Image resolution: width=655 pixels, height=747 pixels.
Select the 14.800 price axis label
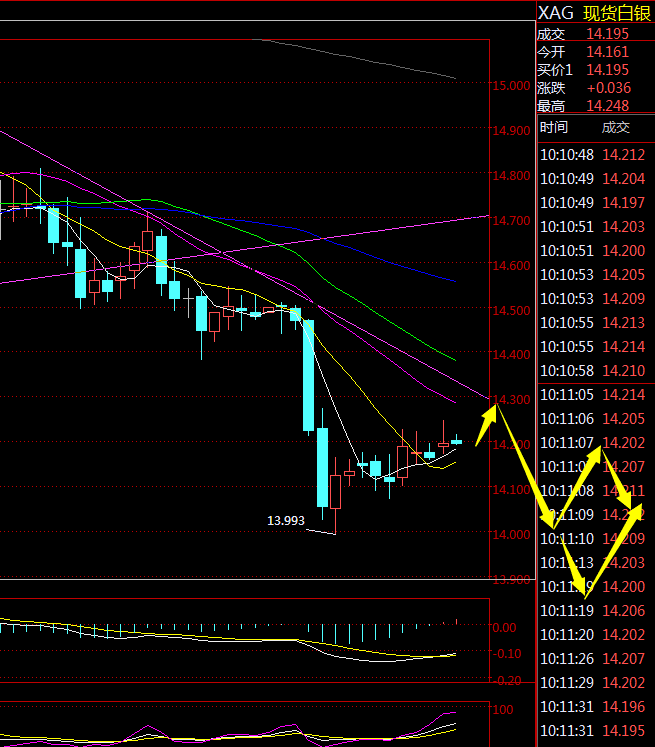511,176
